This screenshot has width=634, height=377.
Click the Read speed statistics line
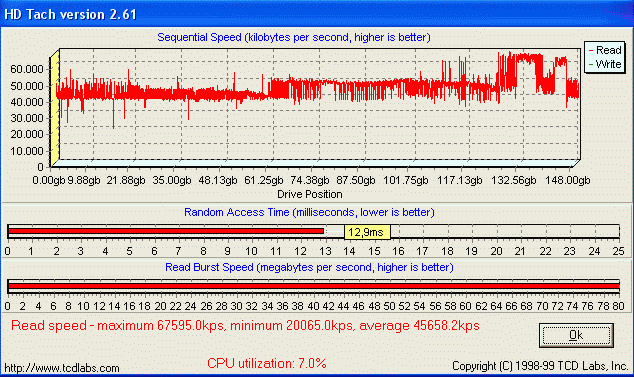click(x=245, y=326)
